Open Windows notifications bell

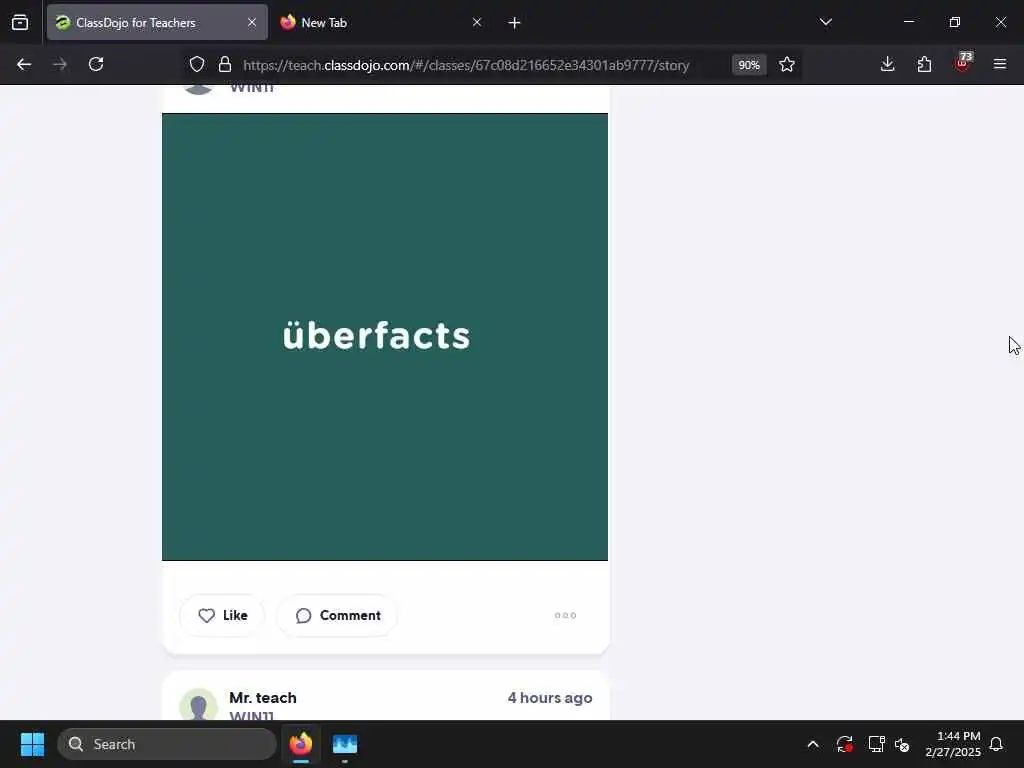997,744
